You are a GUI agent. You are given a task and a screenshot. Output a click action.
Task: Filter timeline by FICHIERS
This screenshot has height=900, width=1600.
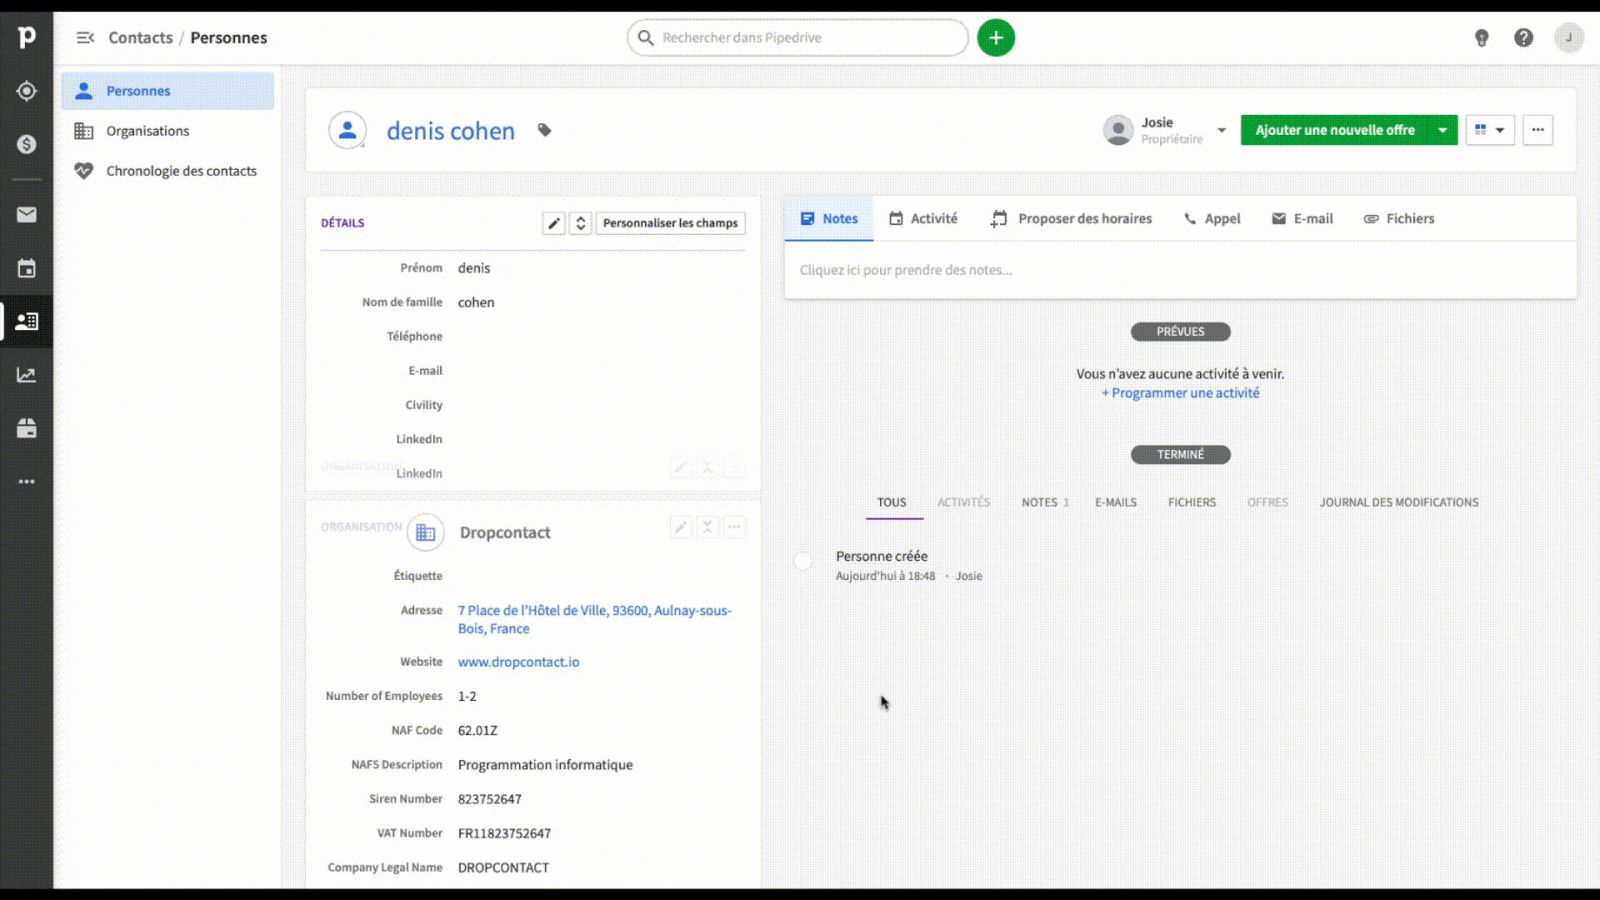1192,502
